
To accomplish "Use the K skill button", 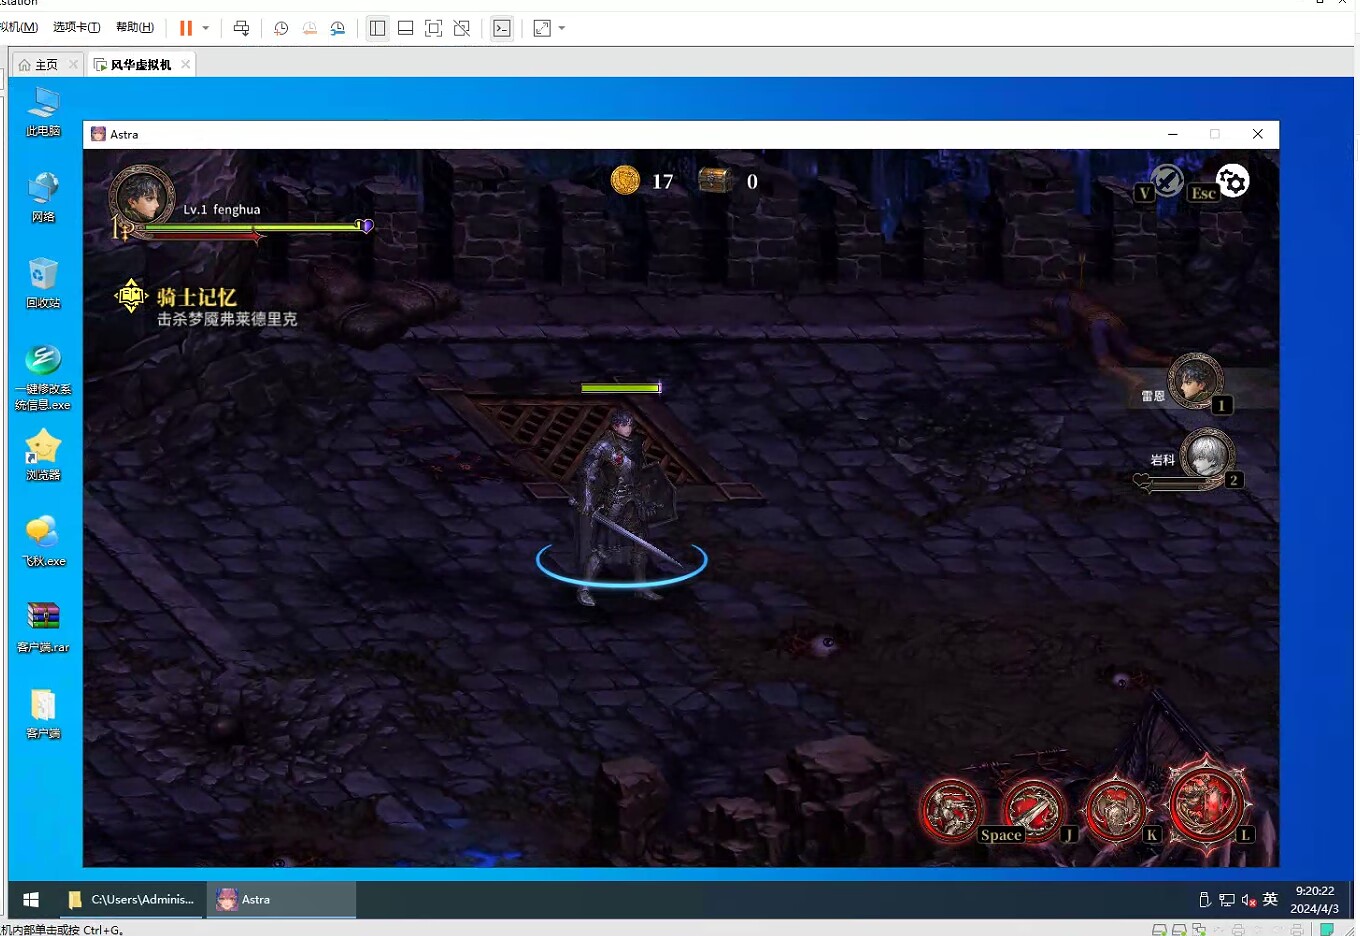I will pos(1116,808).
